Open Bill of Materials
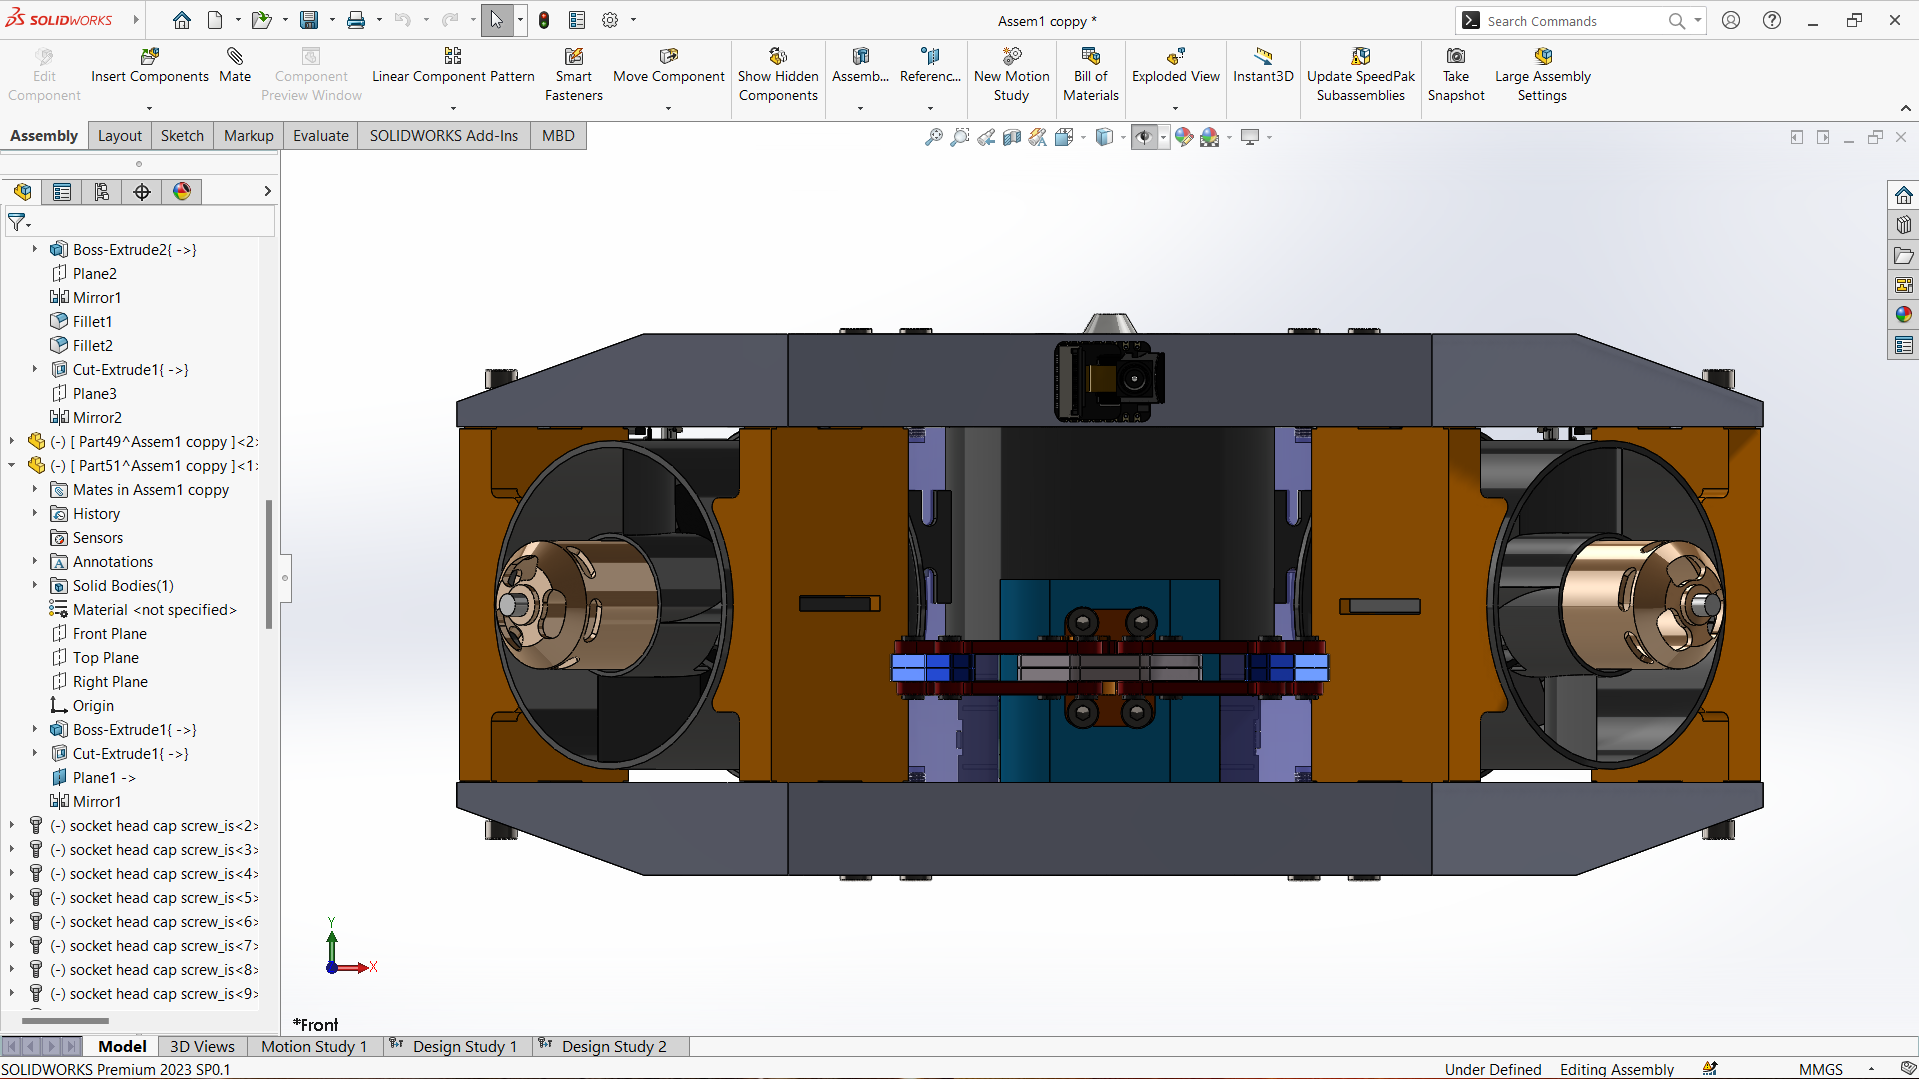Image resolution: width=1919 pixels, height=1079 pixels. click(x=1090, y=57)
